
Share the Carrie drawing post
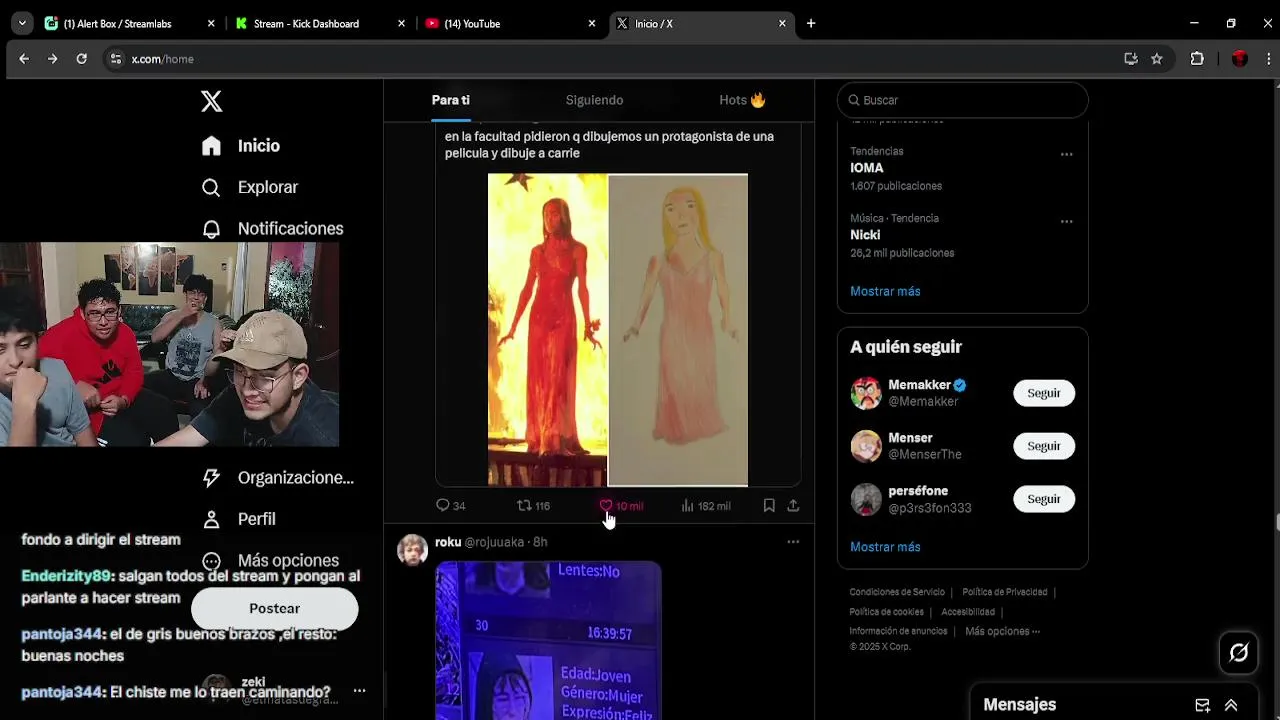793,506
